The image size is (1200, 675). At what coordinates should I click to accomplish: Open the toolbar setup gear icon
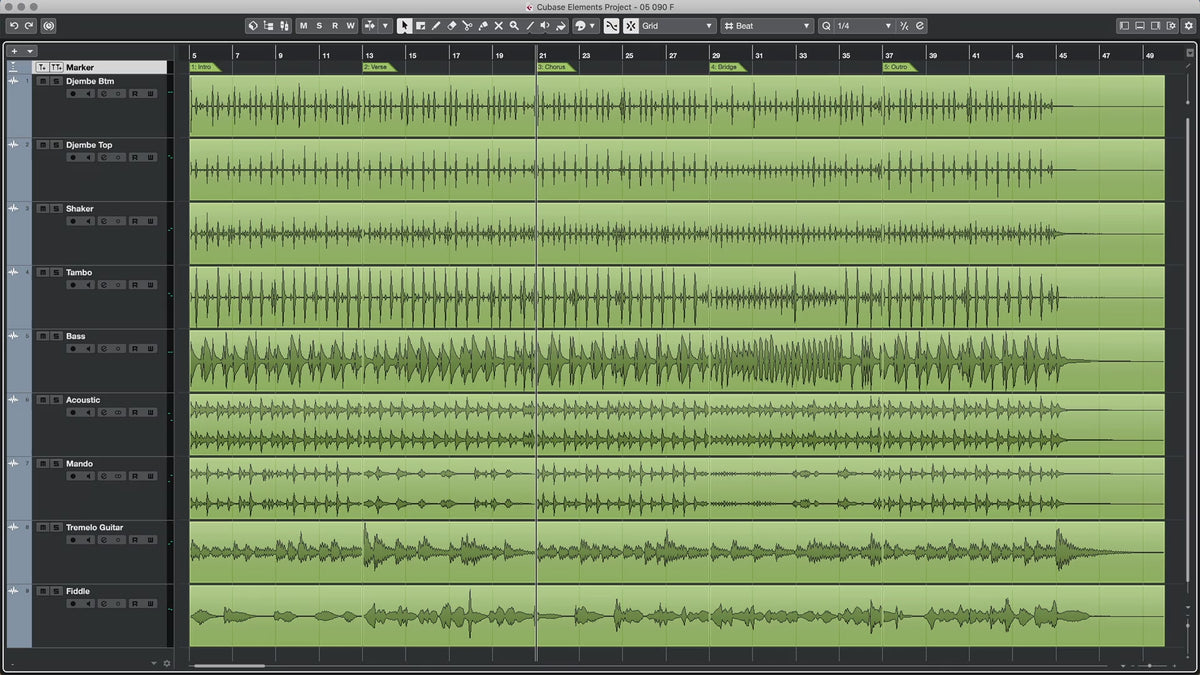(1186, 26)
